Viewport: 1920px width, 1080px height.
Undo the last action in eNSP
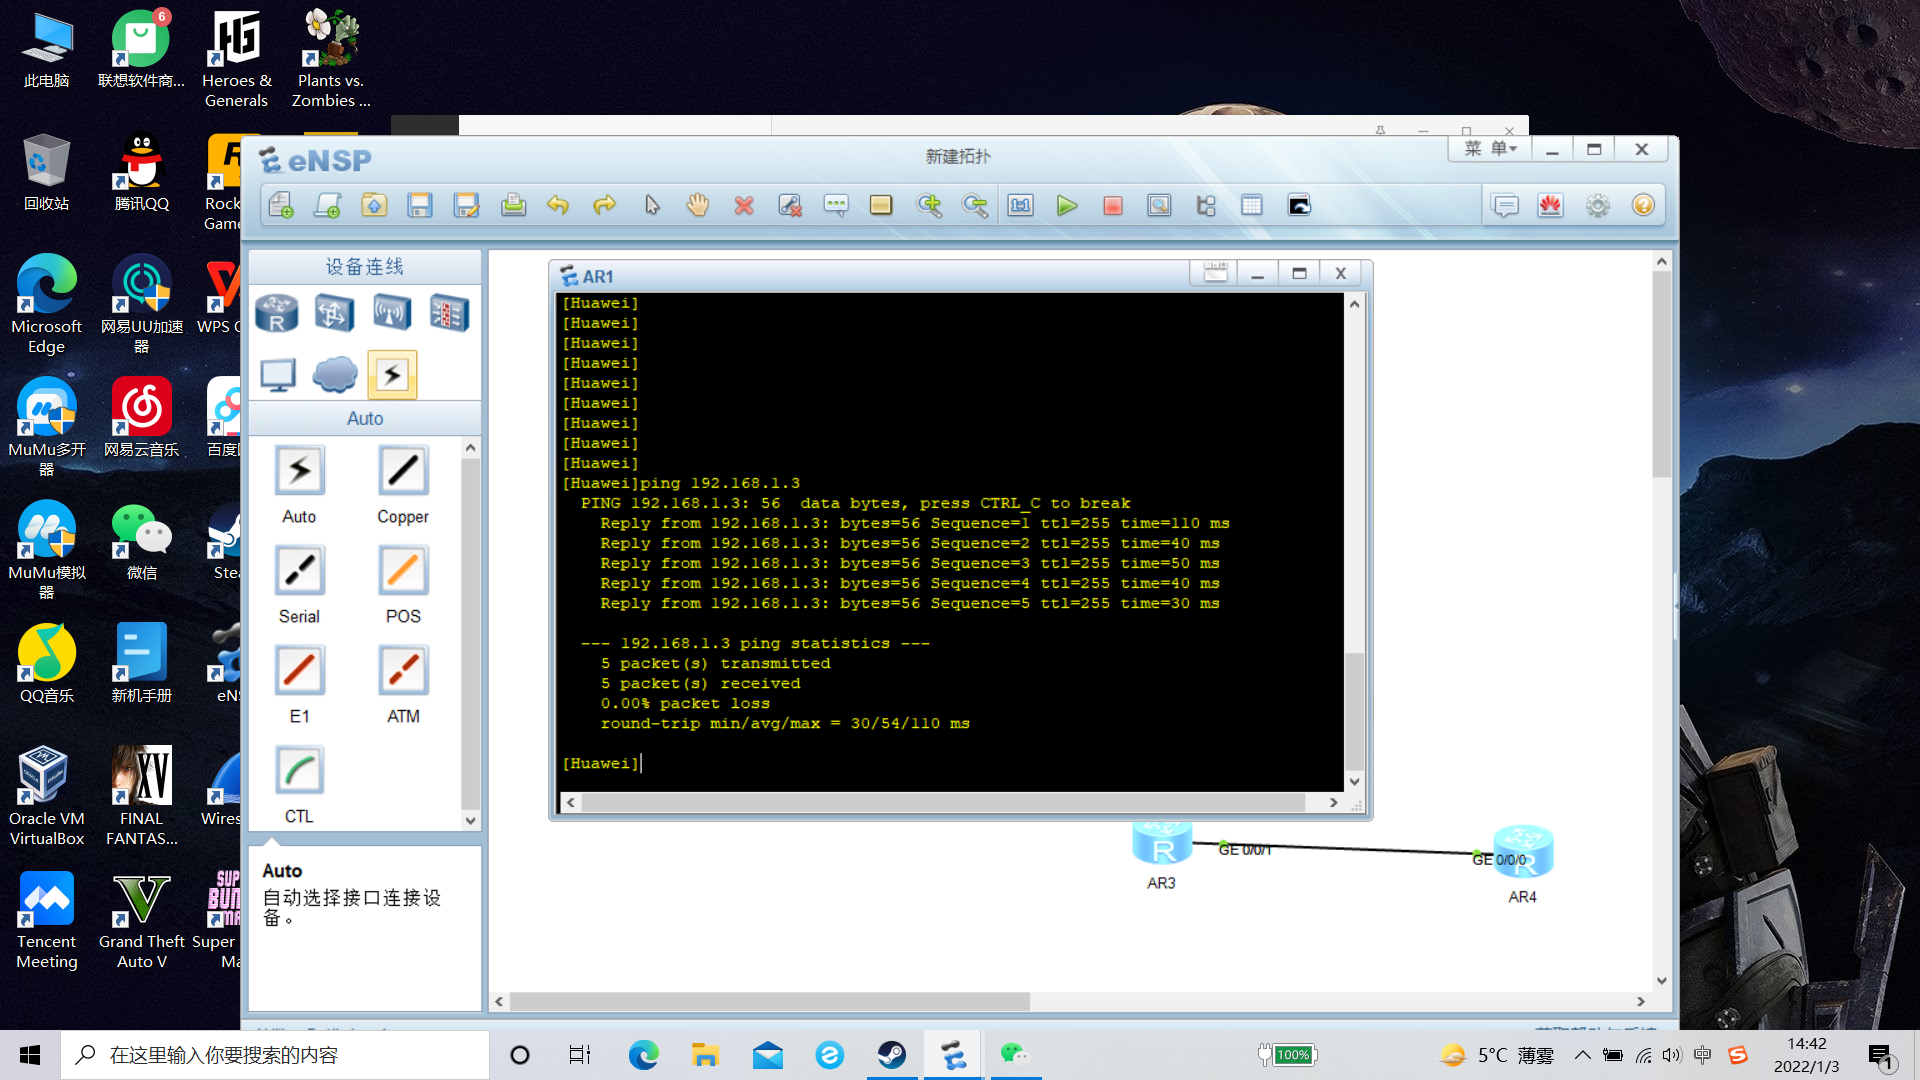(558, 206)
